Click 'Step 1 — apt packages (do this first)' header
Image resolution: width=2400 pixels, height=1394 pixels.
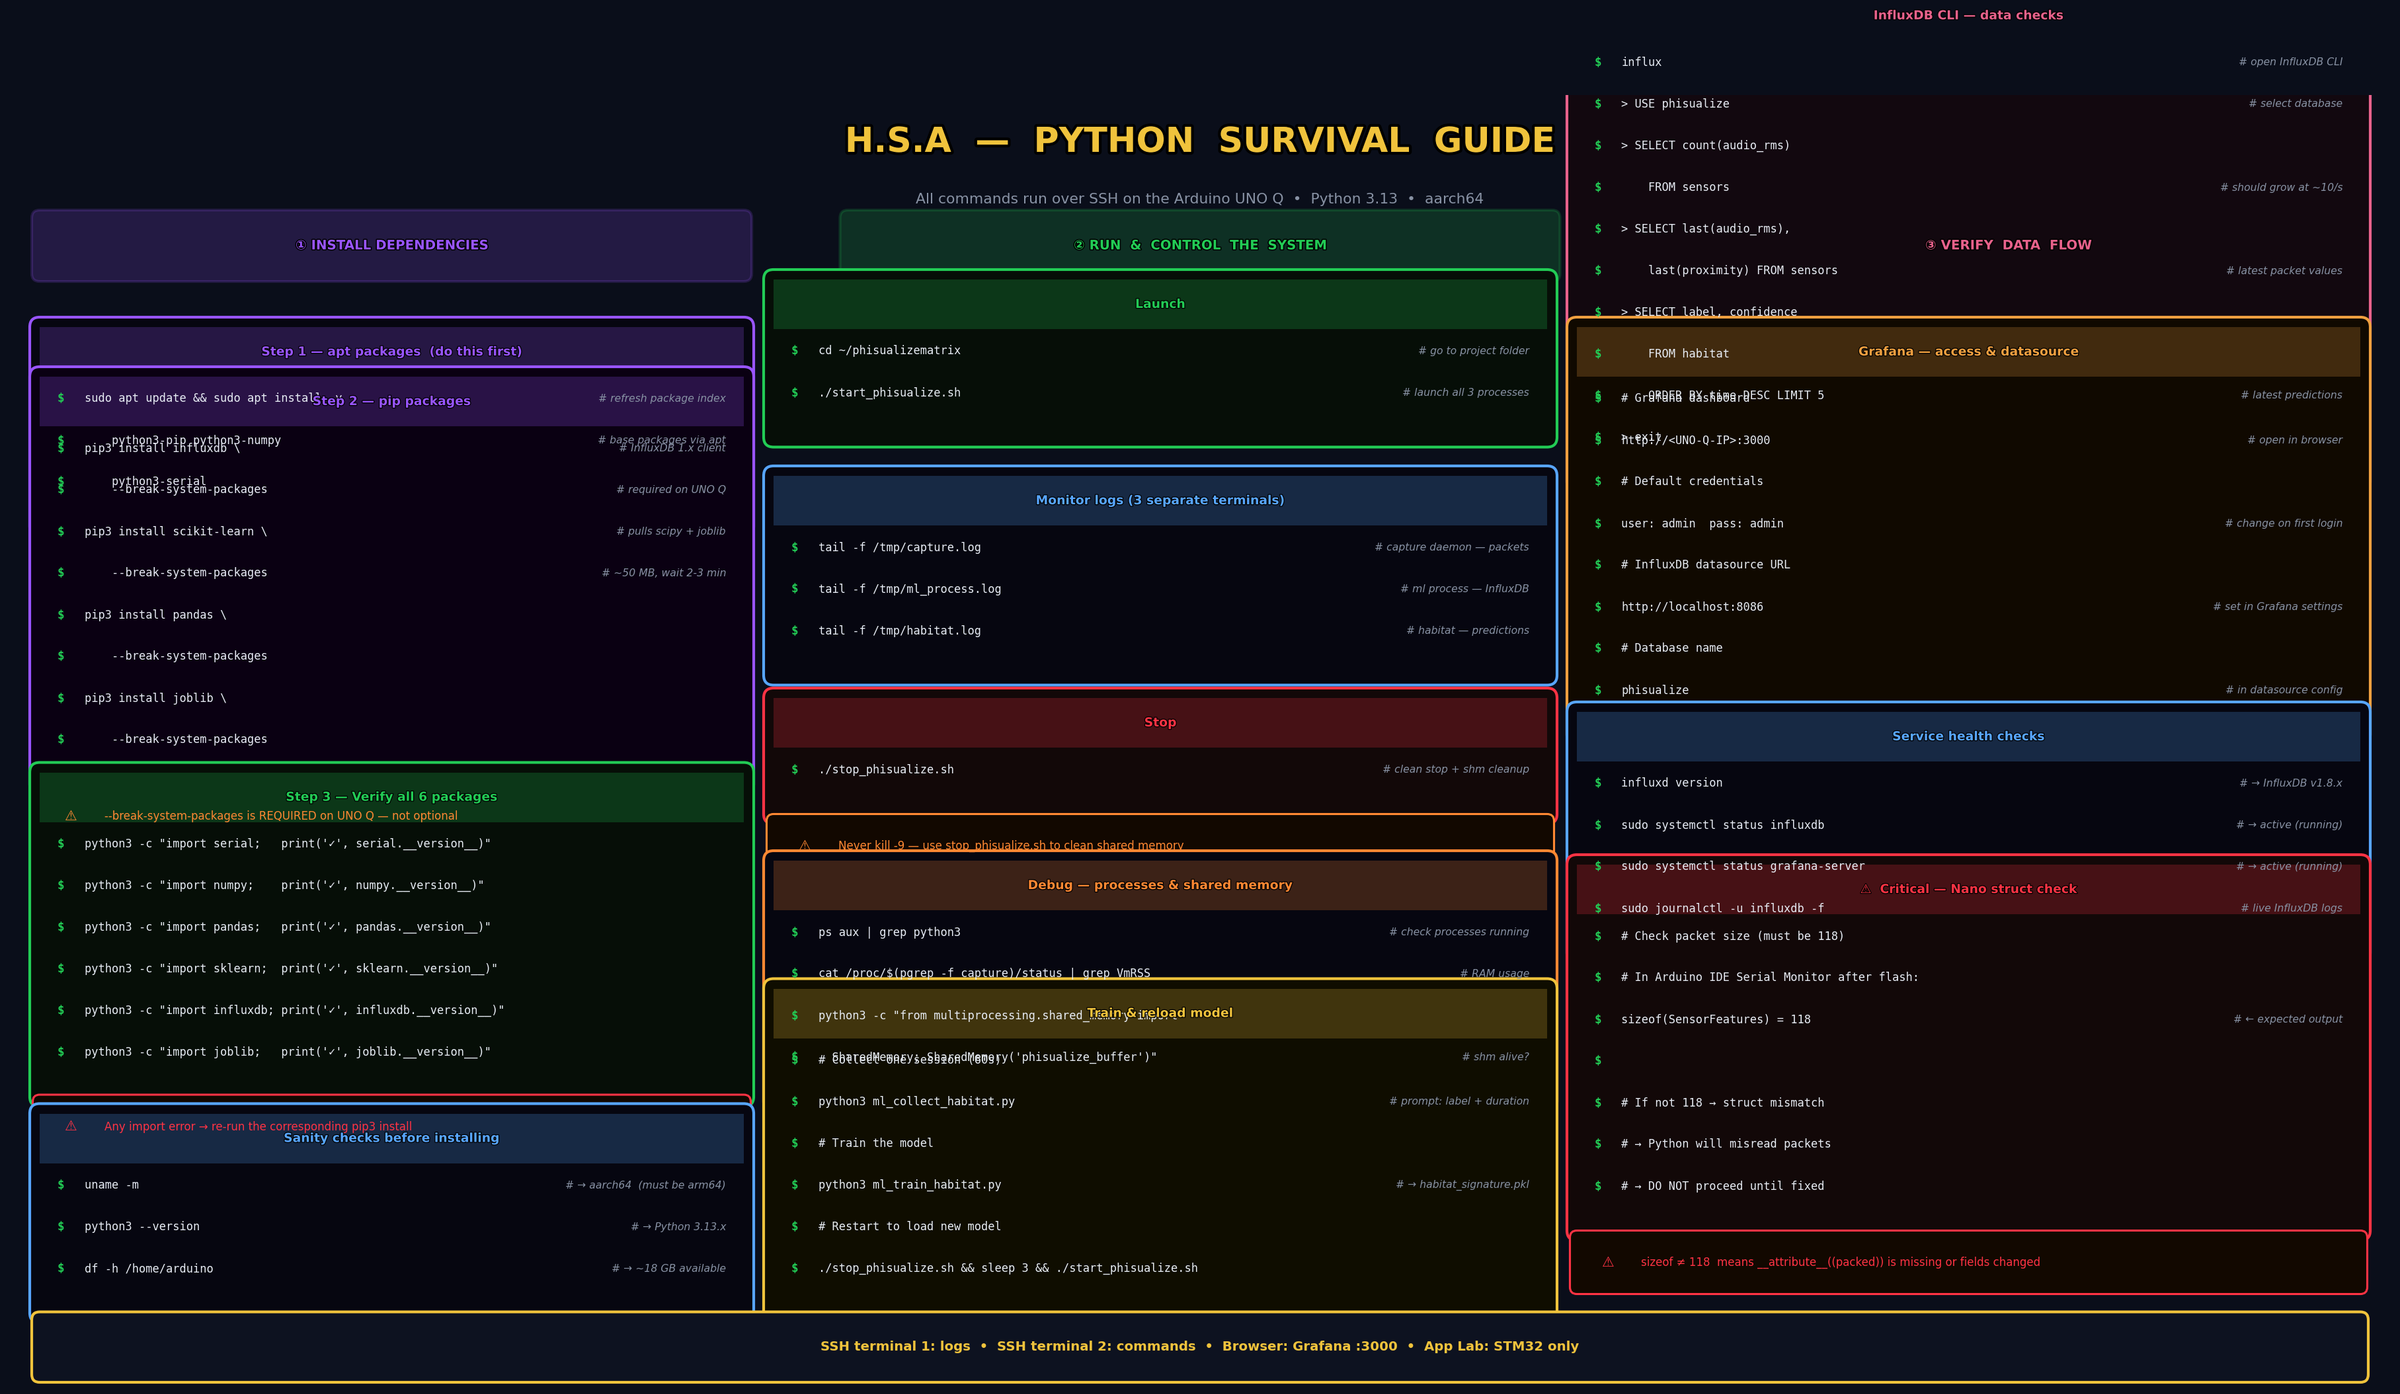click(x=392, y=351)
